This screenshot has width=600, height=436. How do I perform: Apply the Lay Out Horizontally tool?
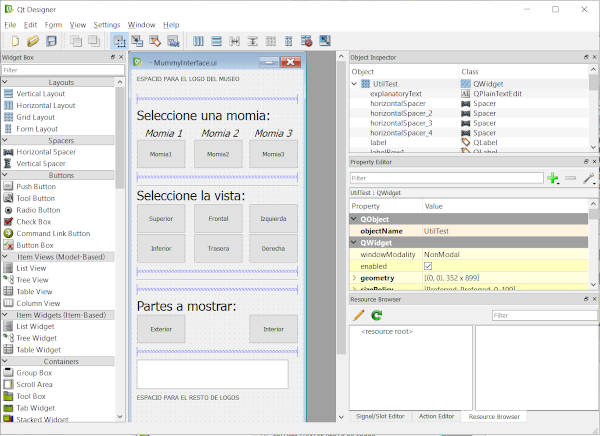(197, 40)
